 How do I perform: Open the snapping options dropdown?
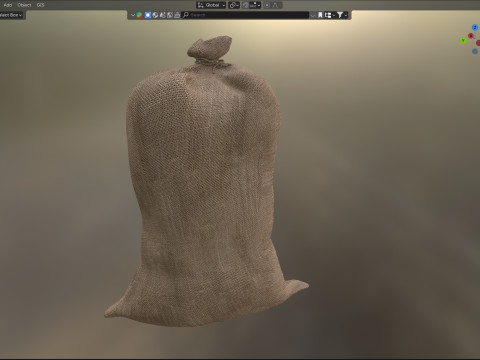pos(255,5)
